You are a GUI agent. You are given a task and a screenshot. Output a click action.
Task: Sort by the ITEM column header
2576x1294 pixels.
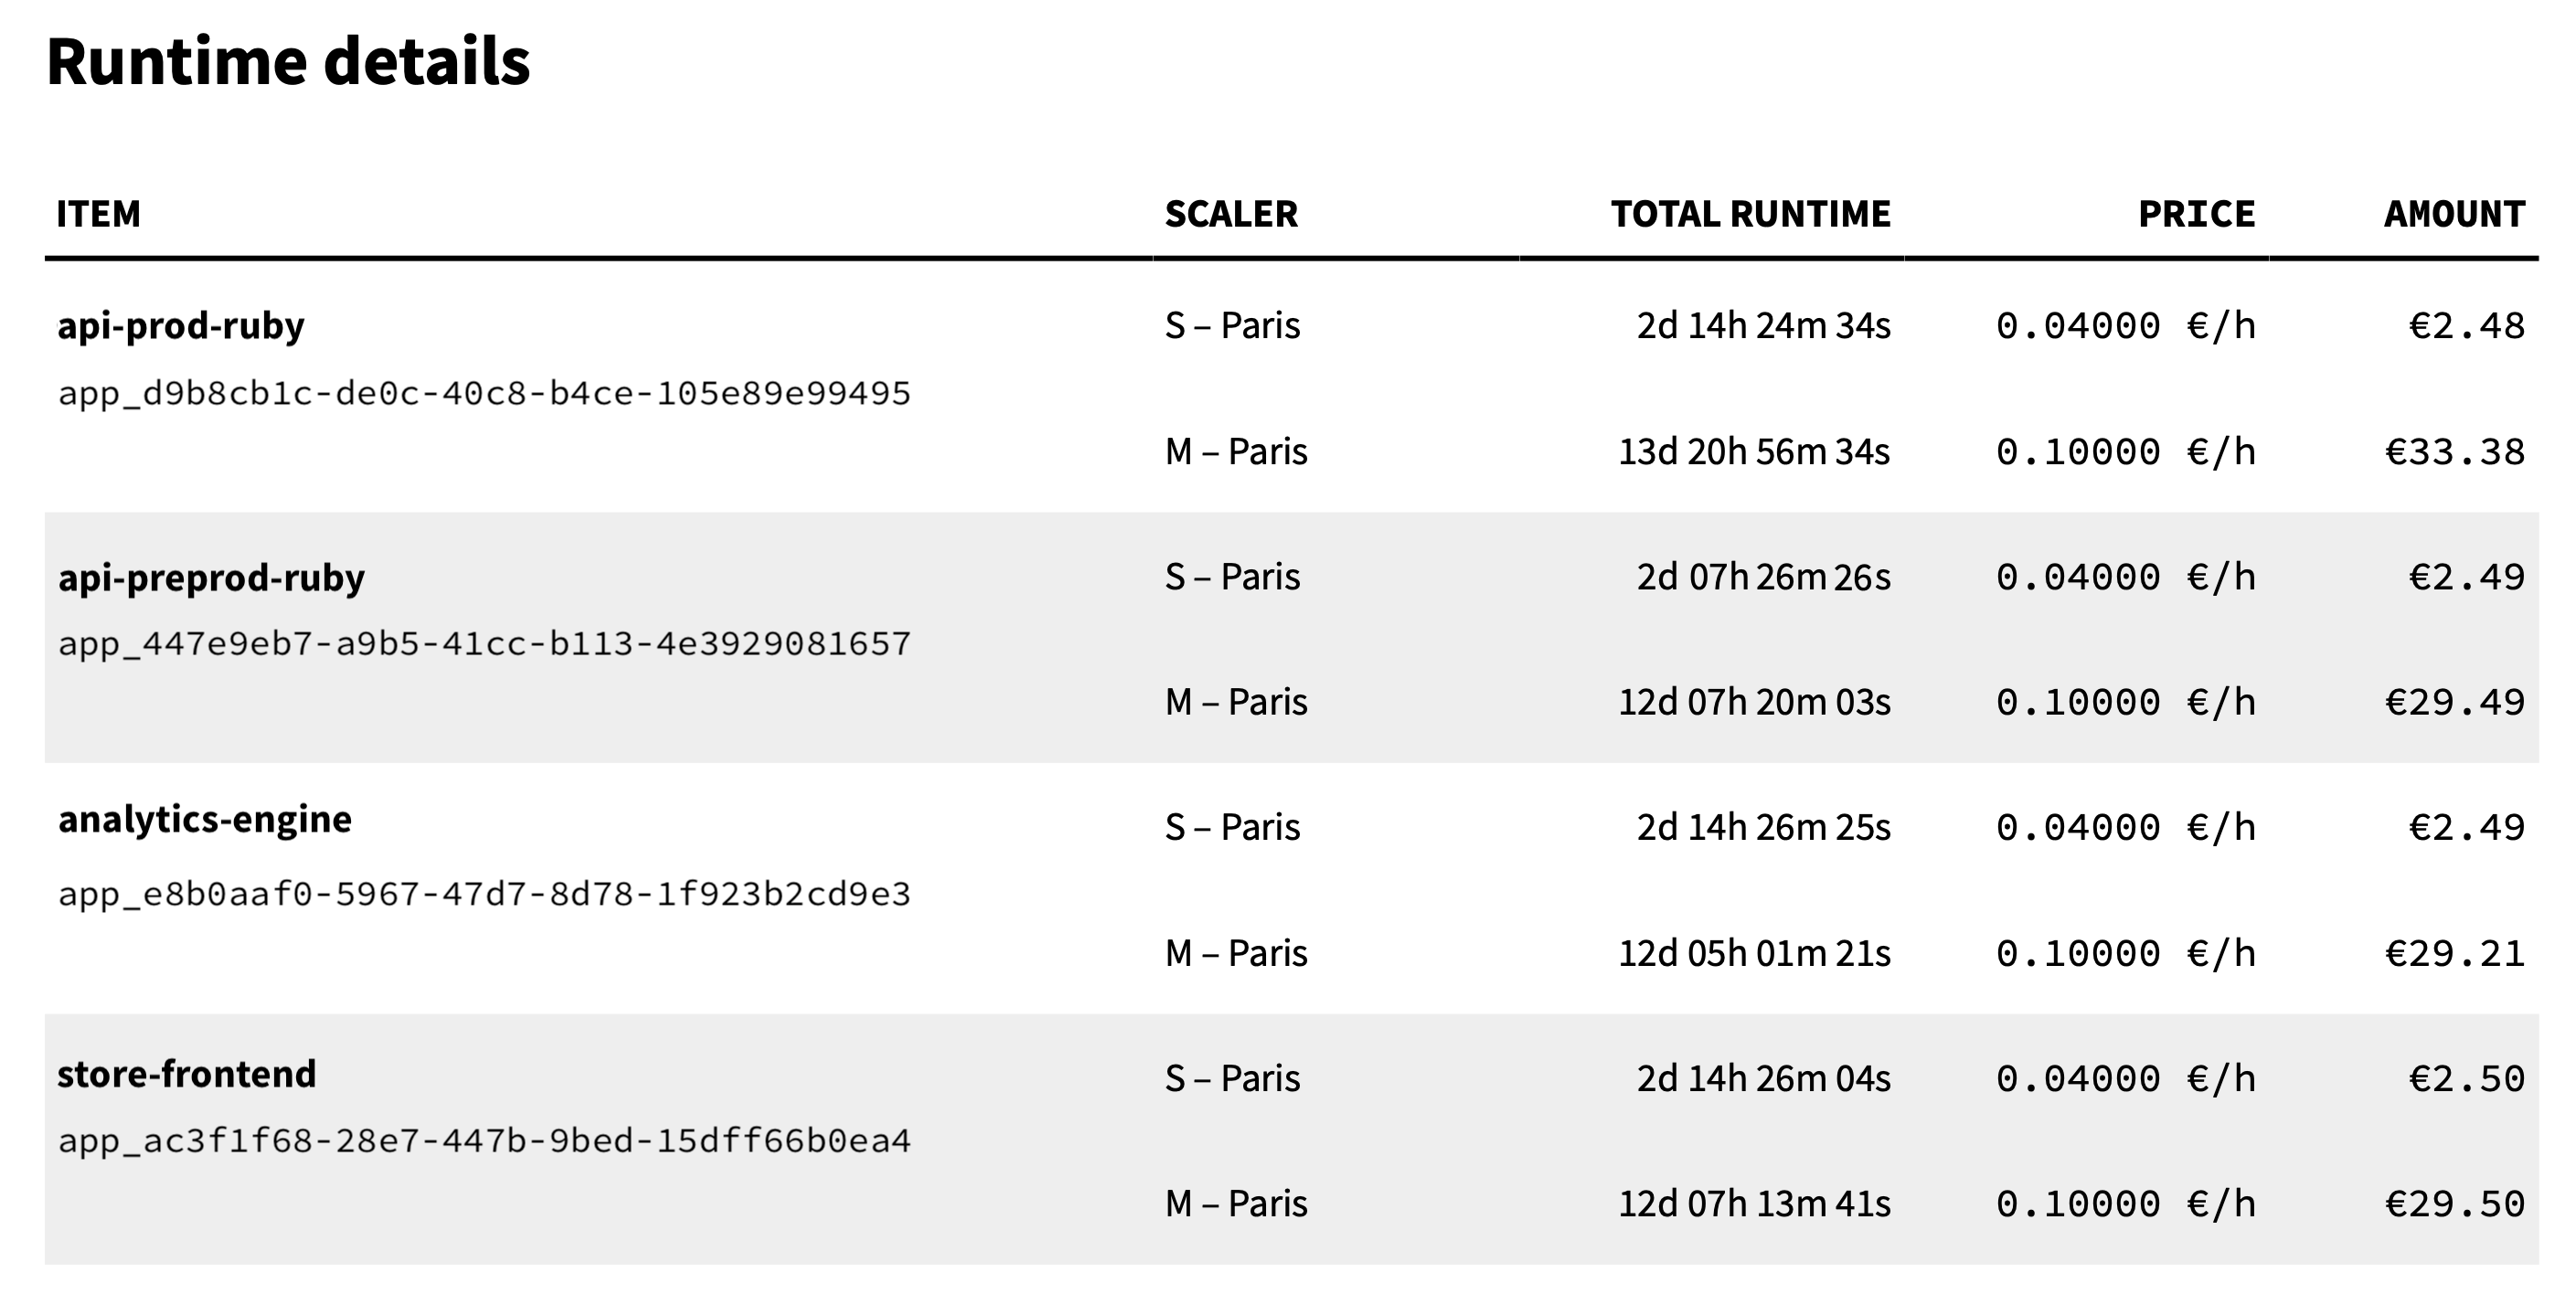pos(98,214)
